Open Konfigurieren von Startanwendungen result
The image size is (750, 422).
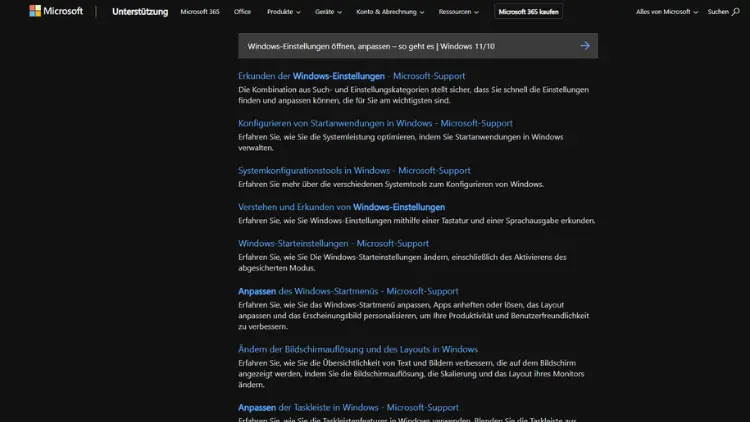click(375, 123)
